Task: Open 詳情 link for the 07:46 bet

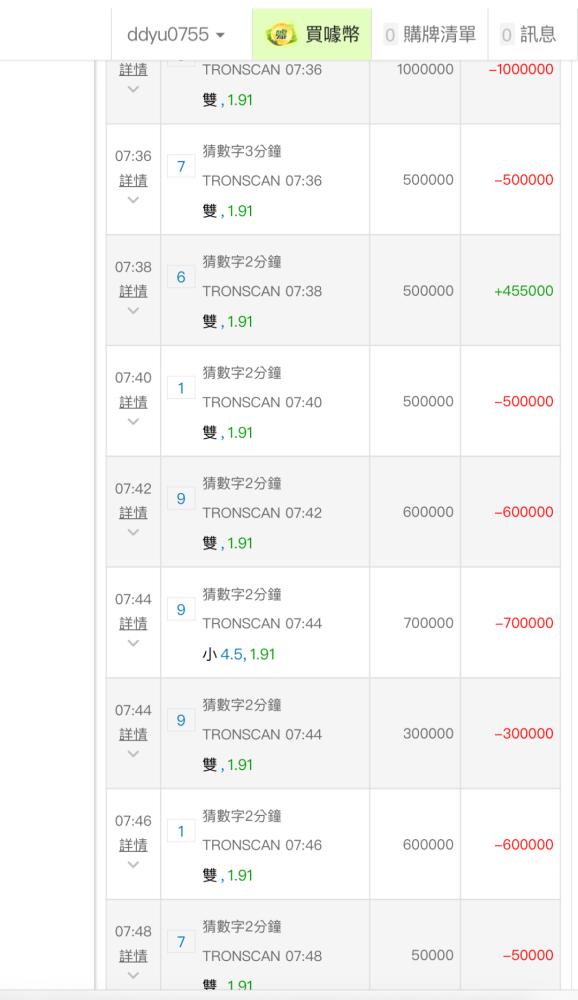Action: (133, 845)
